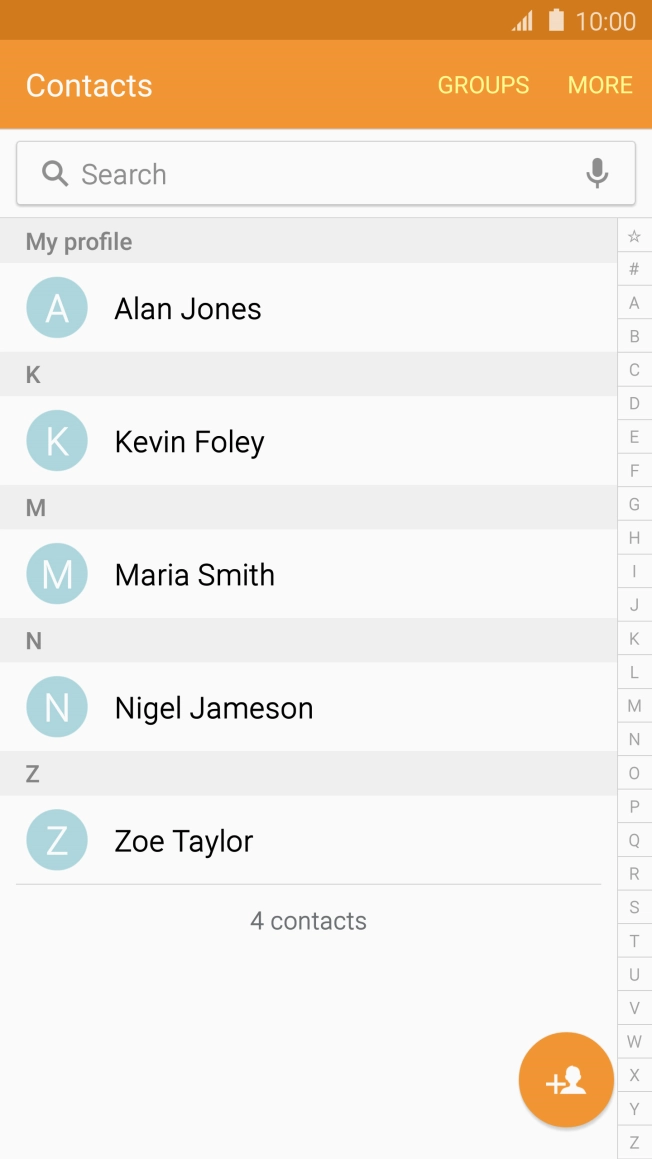This screenshot has width=652, height=1159.
Task: Jump to letter Z in index bar
Action: click(634, 1142)
